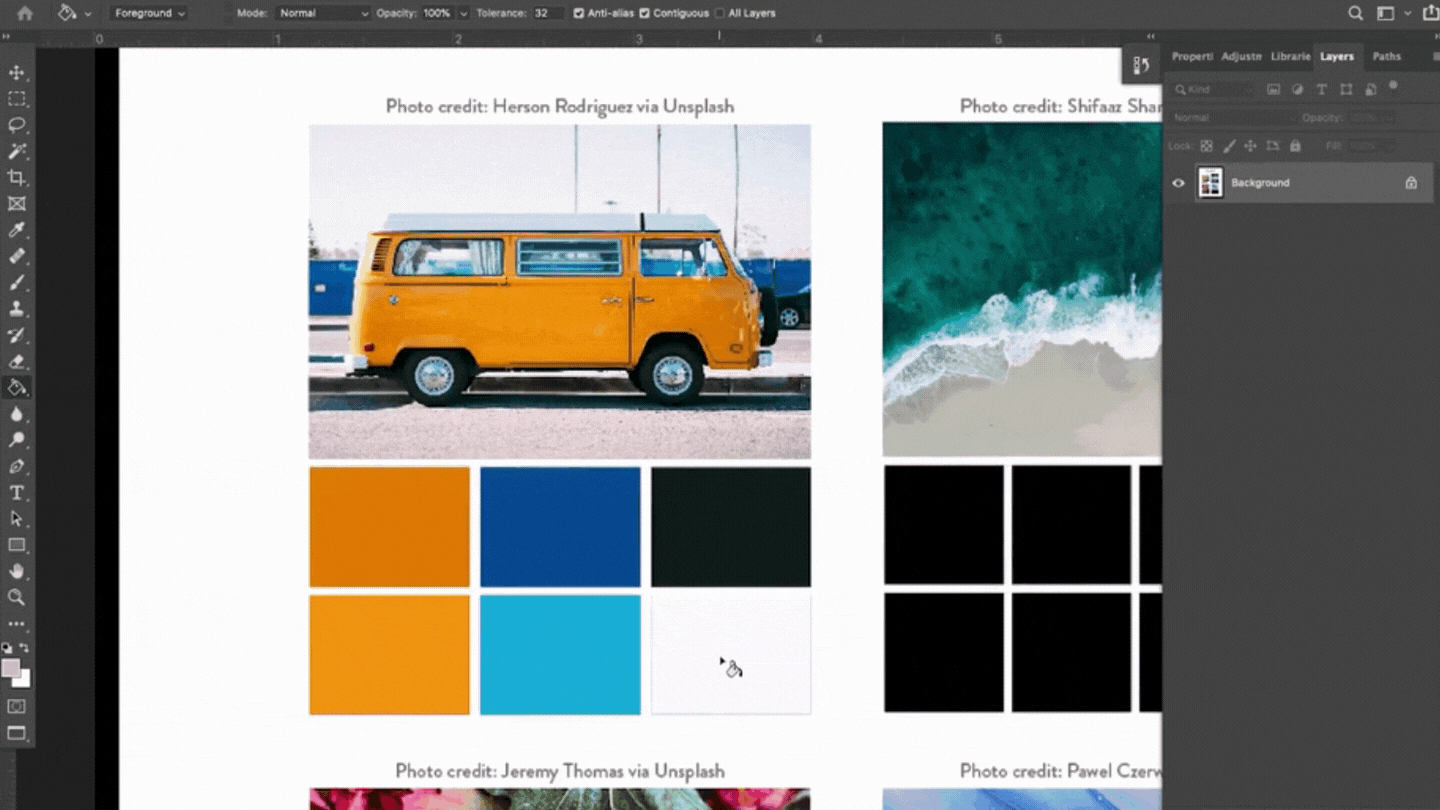Disable the Anti-alias option
The height and width of the screenshot is (810, 1440).
click(x=578, y=13)
